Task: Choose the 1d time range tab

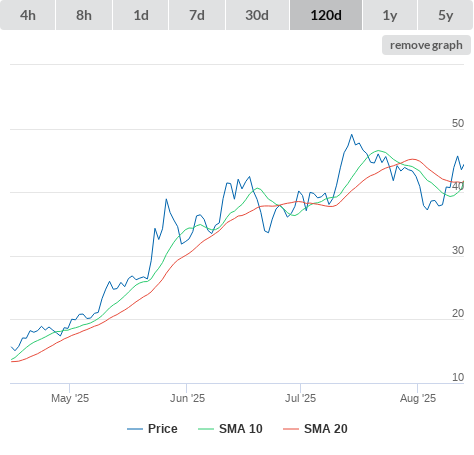Action: pos(141,15)
